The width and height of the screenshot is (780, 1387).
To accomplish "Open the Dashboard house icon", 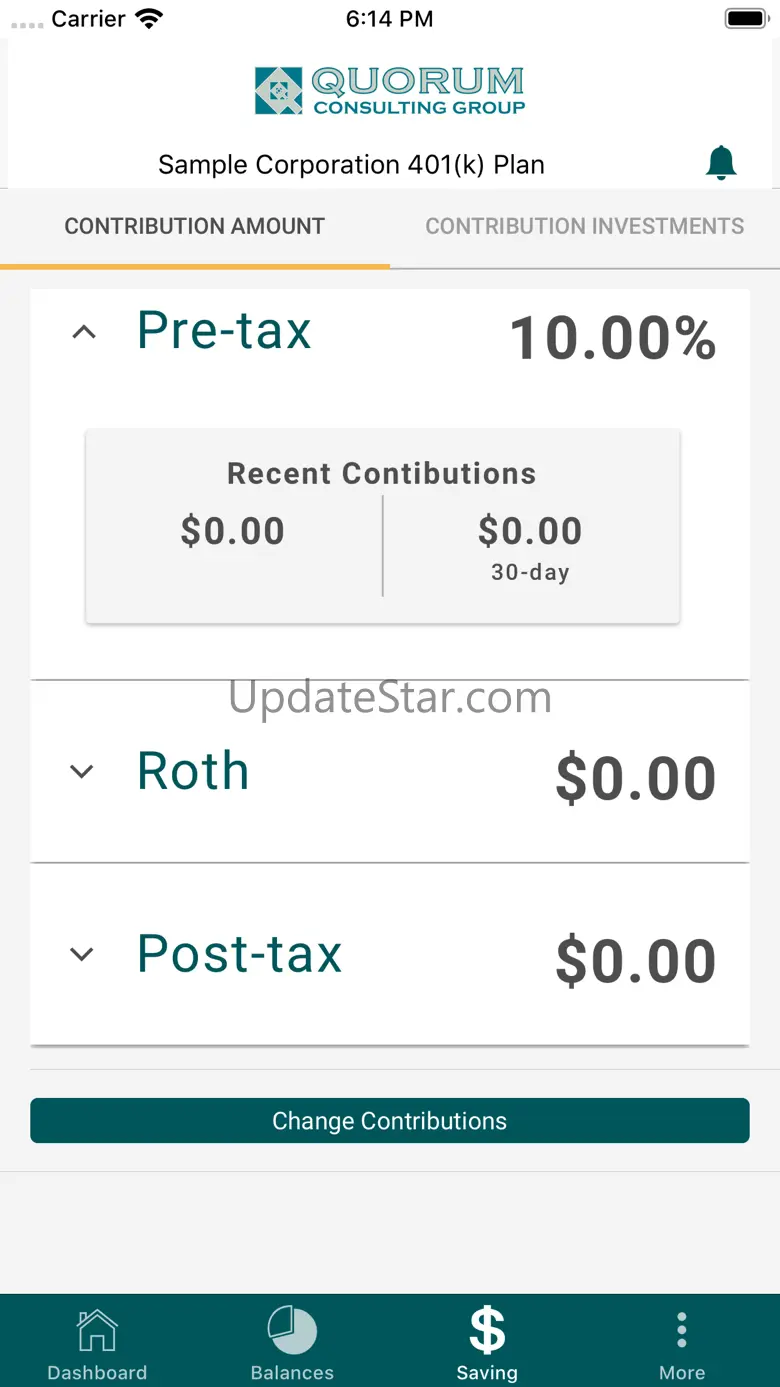I will coord(97,1331).
